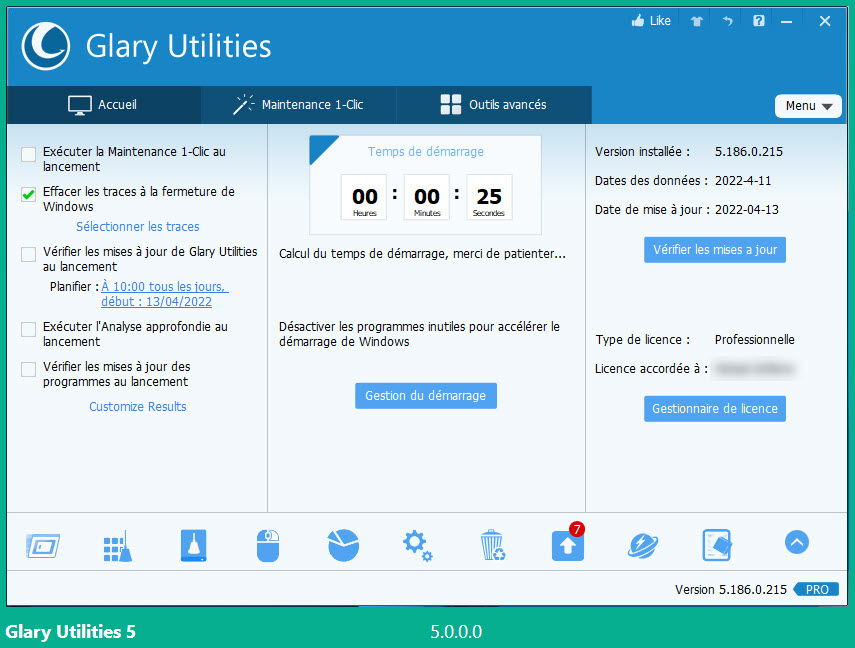This screenshot has width=855, height=648.
Task: Click the Customize Results link
Action: pos(138,406)
